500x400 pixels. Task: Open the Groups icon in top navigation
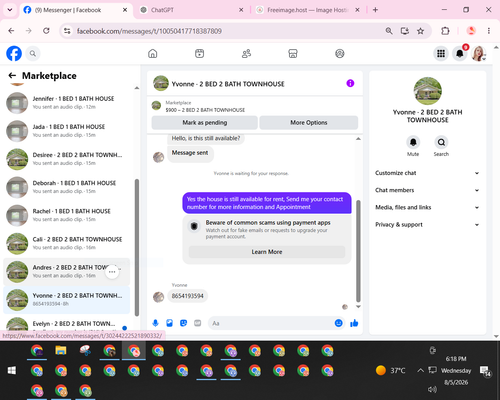340,53
